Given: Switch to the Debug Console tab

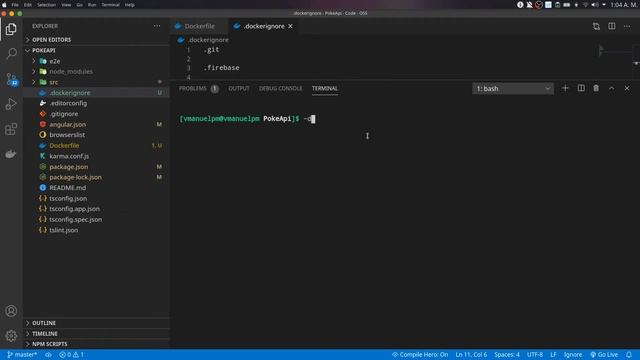Looking at the screenshot, I should (x=280, y=88).
